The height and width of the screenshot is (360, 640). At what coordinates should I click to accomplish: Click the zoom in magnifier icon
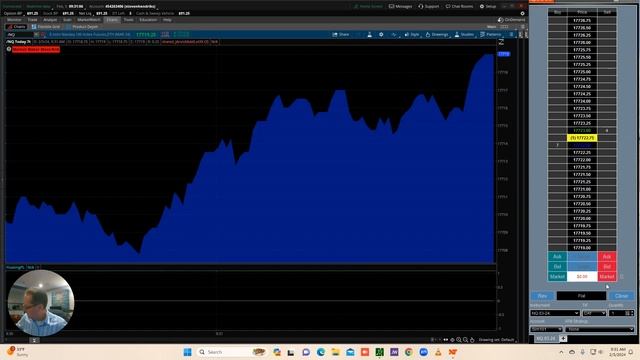tap(459, 340)
